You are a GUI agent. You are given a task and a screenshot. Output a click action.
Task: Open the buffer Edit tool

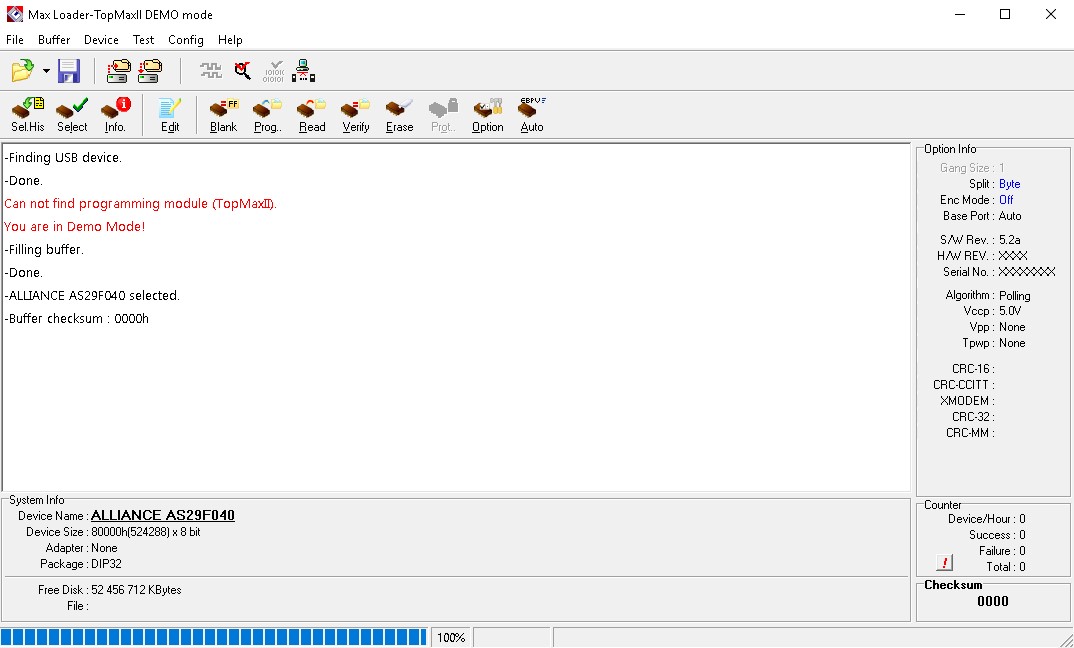(170, 114)
